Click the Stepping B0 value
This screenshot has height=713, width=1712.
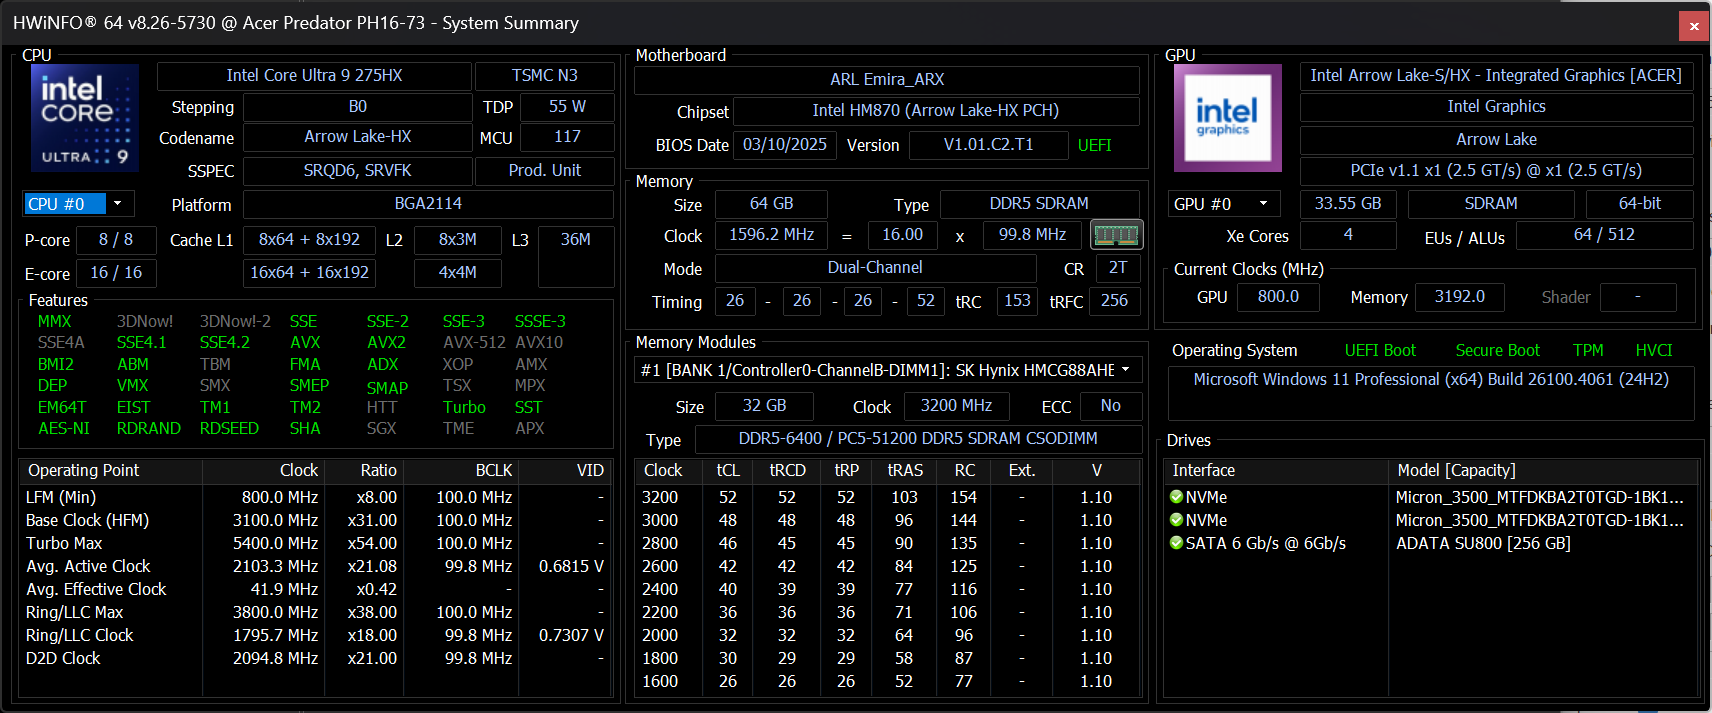click(x=357, y=107)
